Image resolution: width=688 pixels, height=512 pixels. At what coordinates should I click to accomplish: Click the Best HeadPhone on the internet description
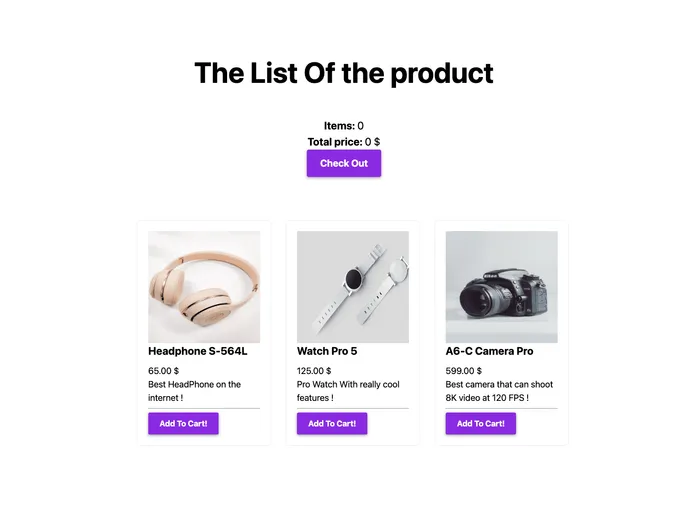coord(194,391)
